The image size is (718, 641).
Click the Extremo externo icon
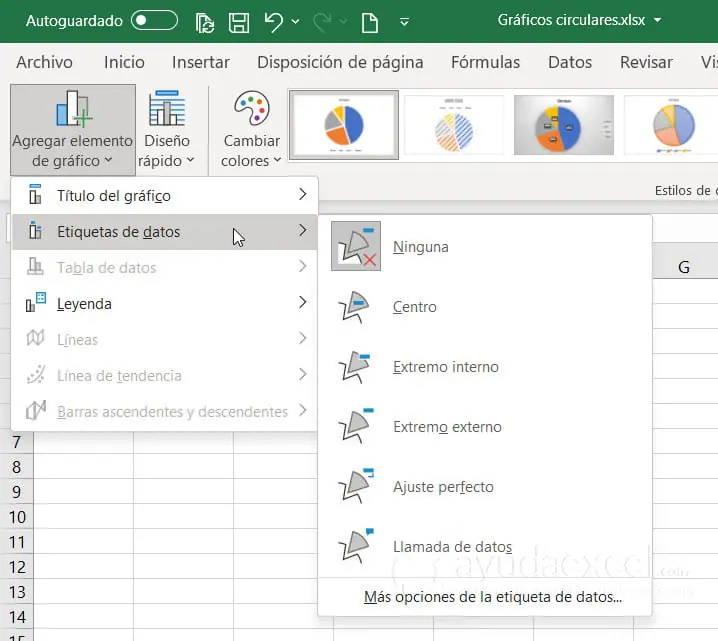pos(356,426)
